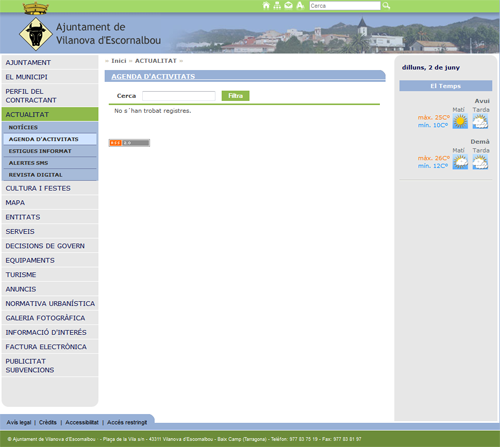Focus the Cerca filter text field
The width and height of the screenshot is (500, 447).
click(x=179, y=96)
